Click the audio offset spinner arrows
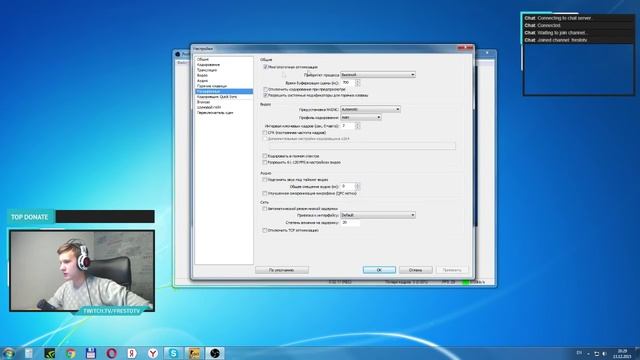Viewport: 640px width, 360px height. 358,187
